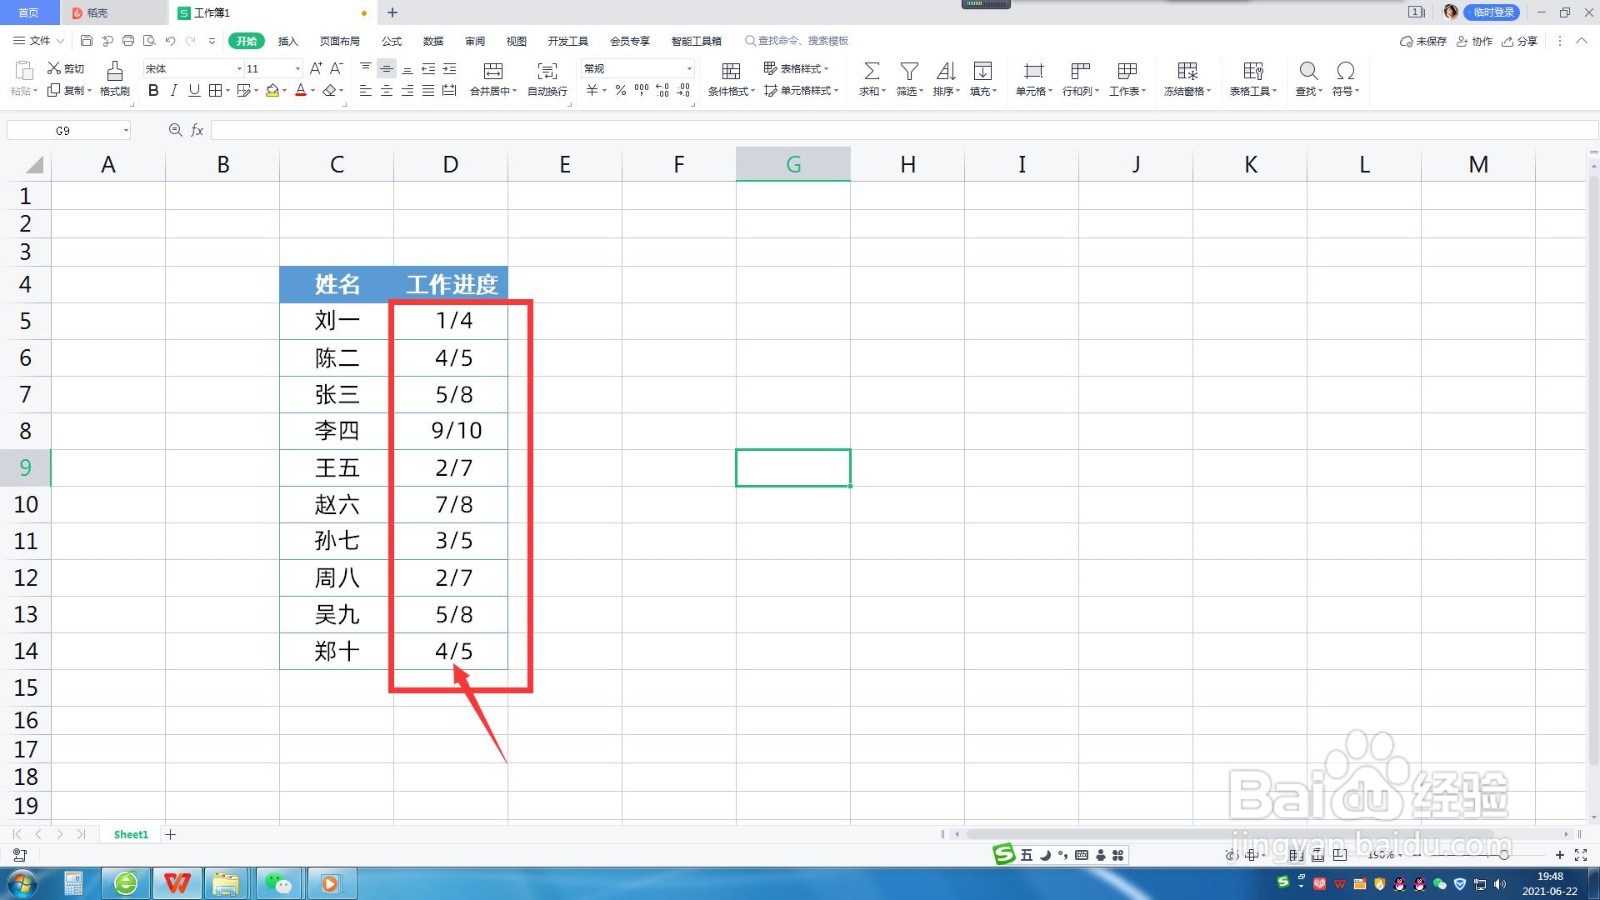
Task: Decrease font size with A- icon
Action: pos(337,68)
